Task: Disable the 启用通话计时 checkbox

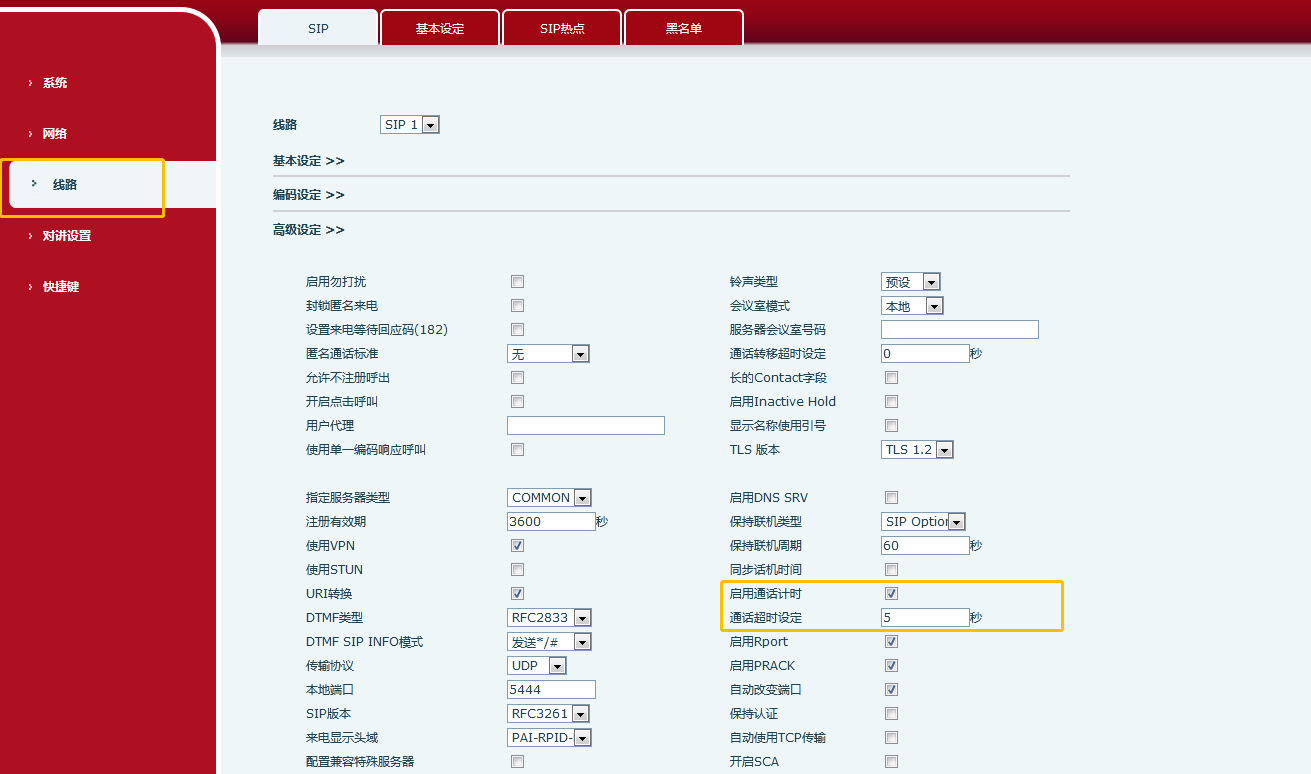Action: (x=891, y=594)
